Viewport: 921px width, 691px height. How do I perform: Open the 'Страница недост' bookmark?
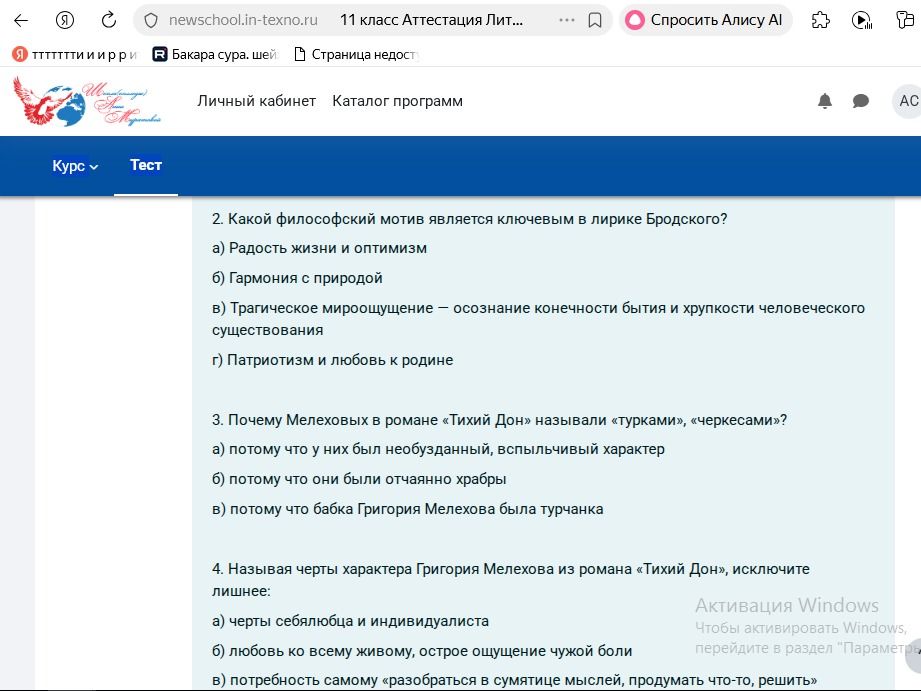point(356,55)
